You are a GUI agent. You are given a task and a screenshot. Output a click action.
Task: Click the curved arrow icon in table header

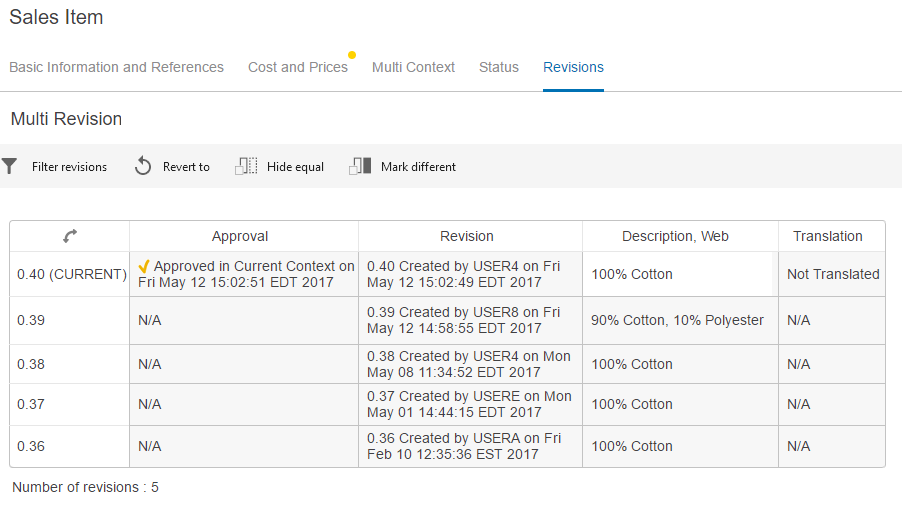[x=69, y=236]
